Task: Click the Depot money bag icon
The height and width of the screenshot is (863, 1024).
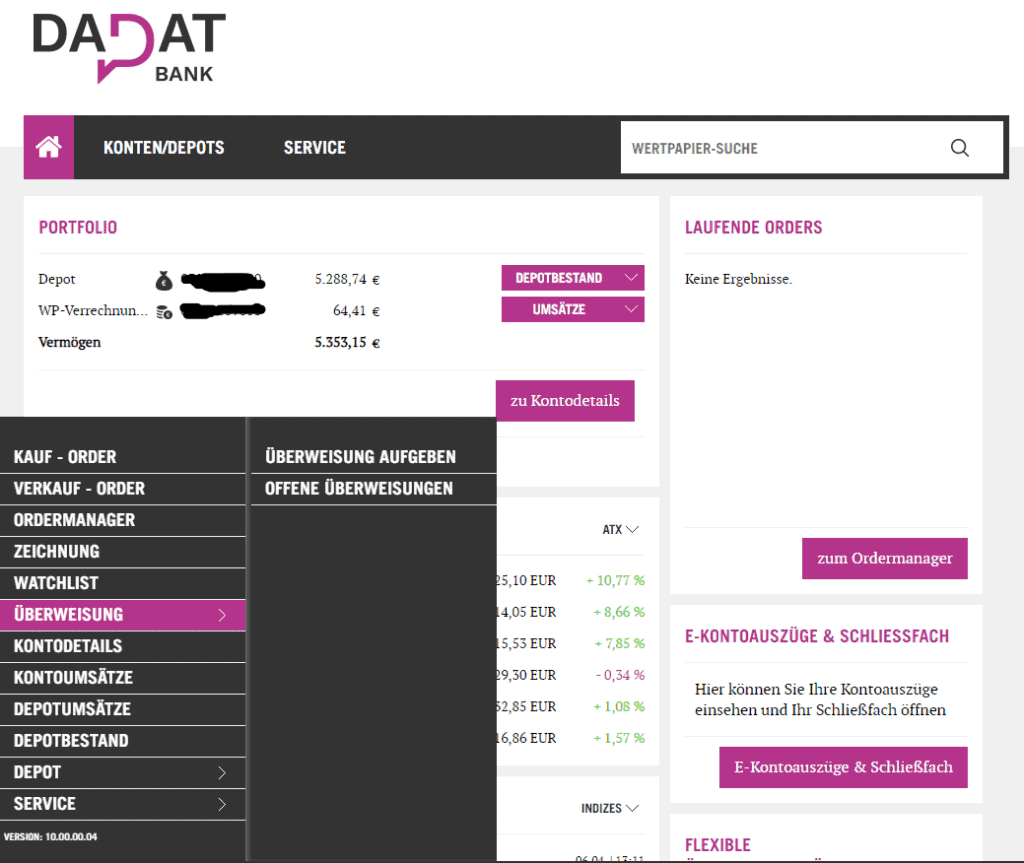Action: click(x=164, y=280)
